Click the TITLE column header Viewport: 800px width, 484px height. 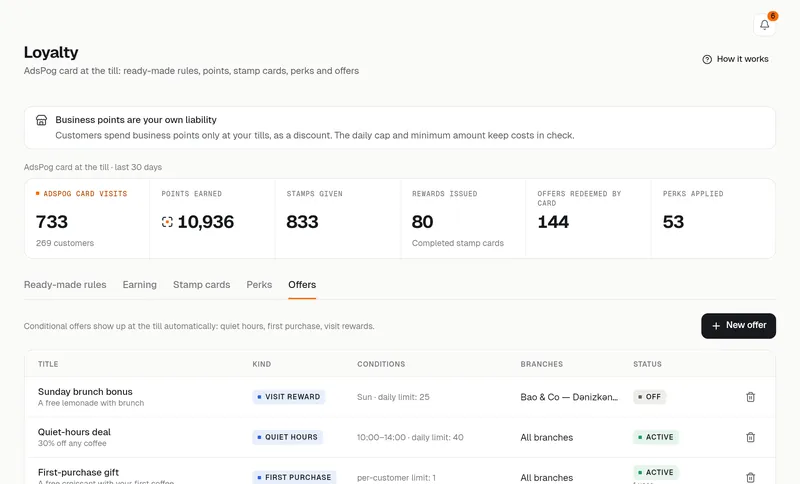pos(48,364)
